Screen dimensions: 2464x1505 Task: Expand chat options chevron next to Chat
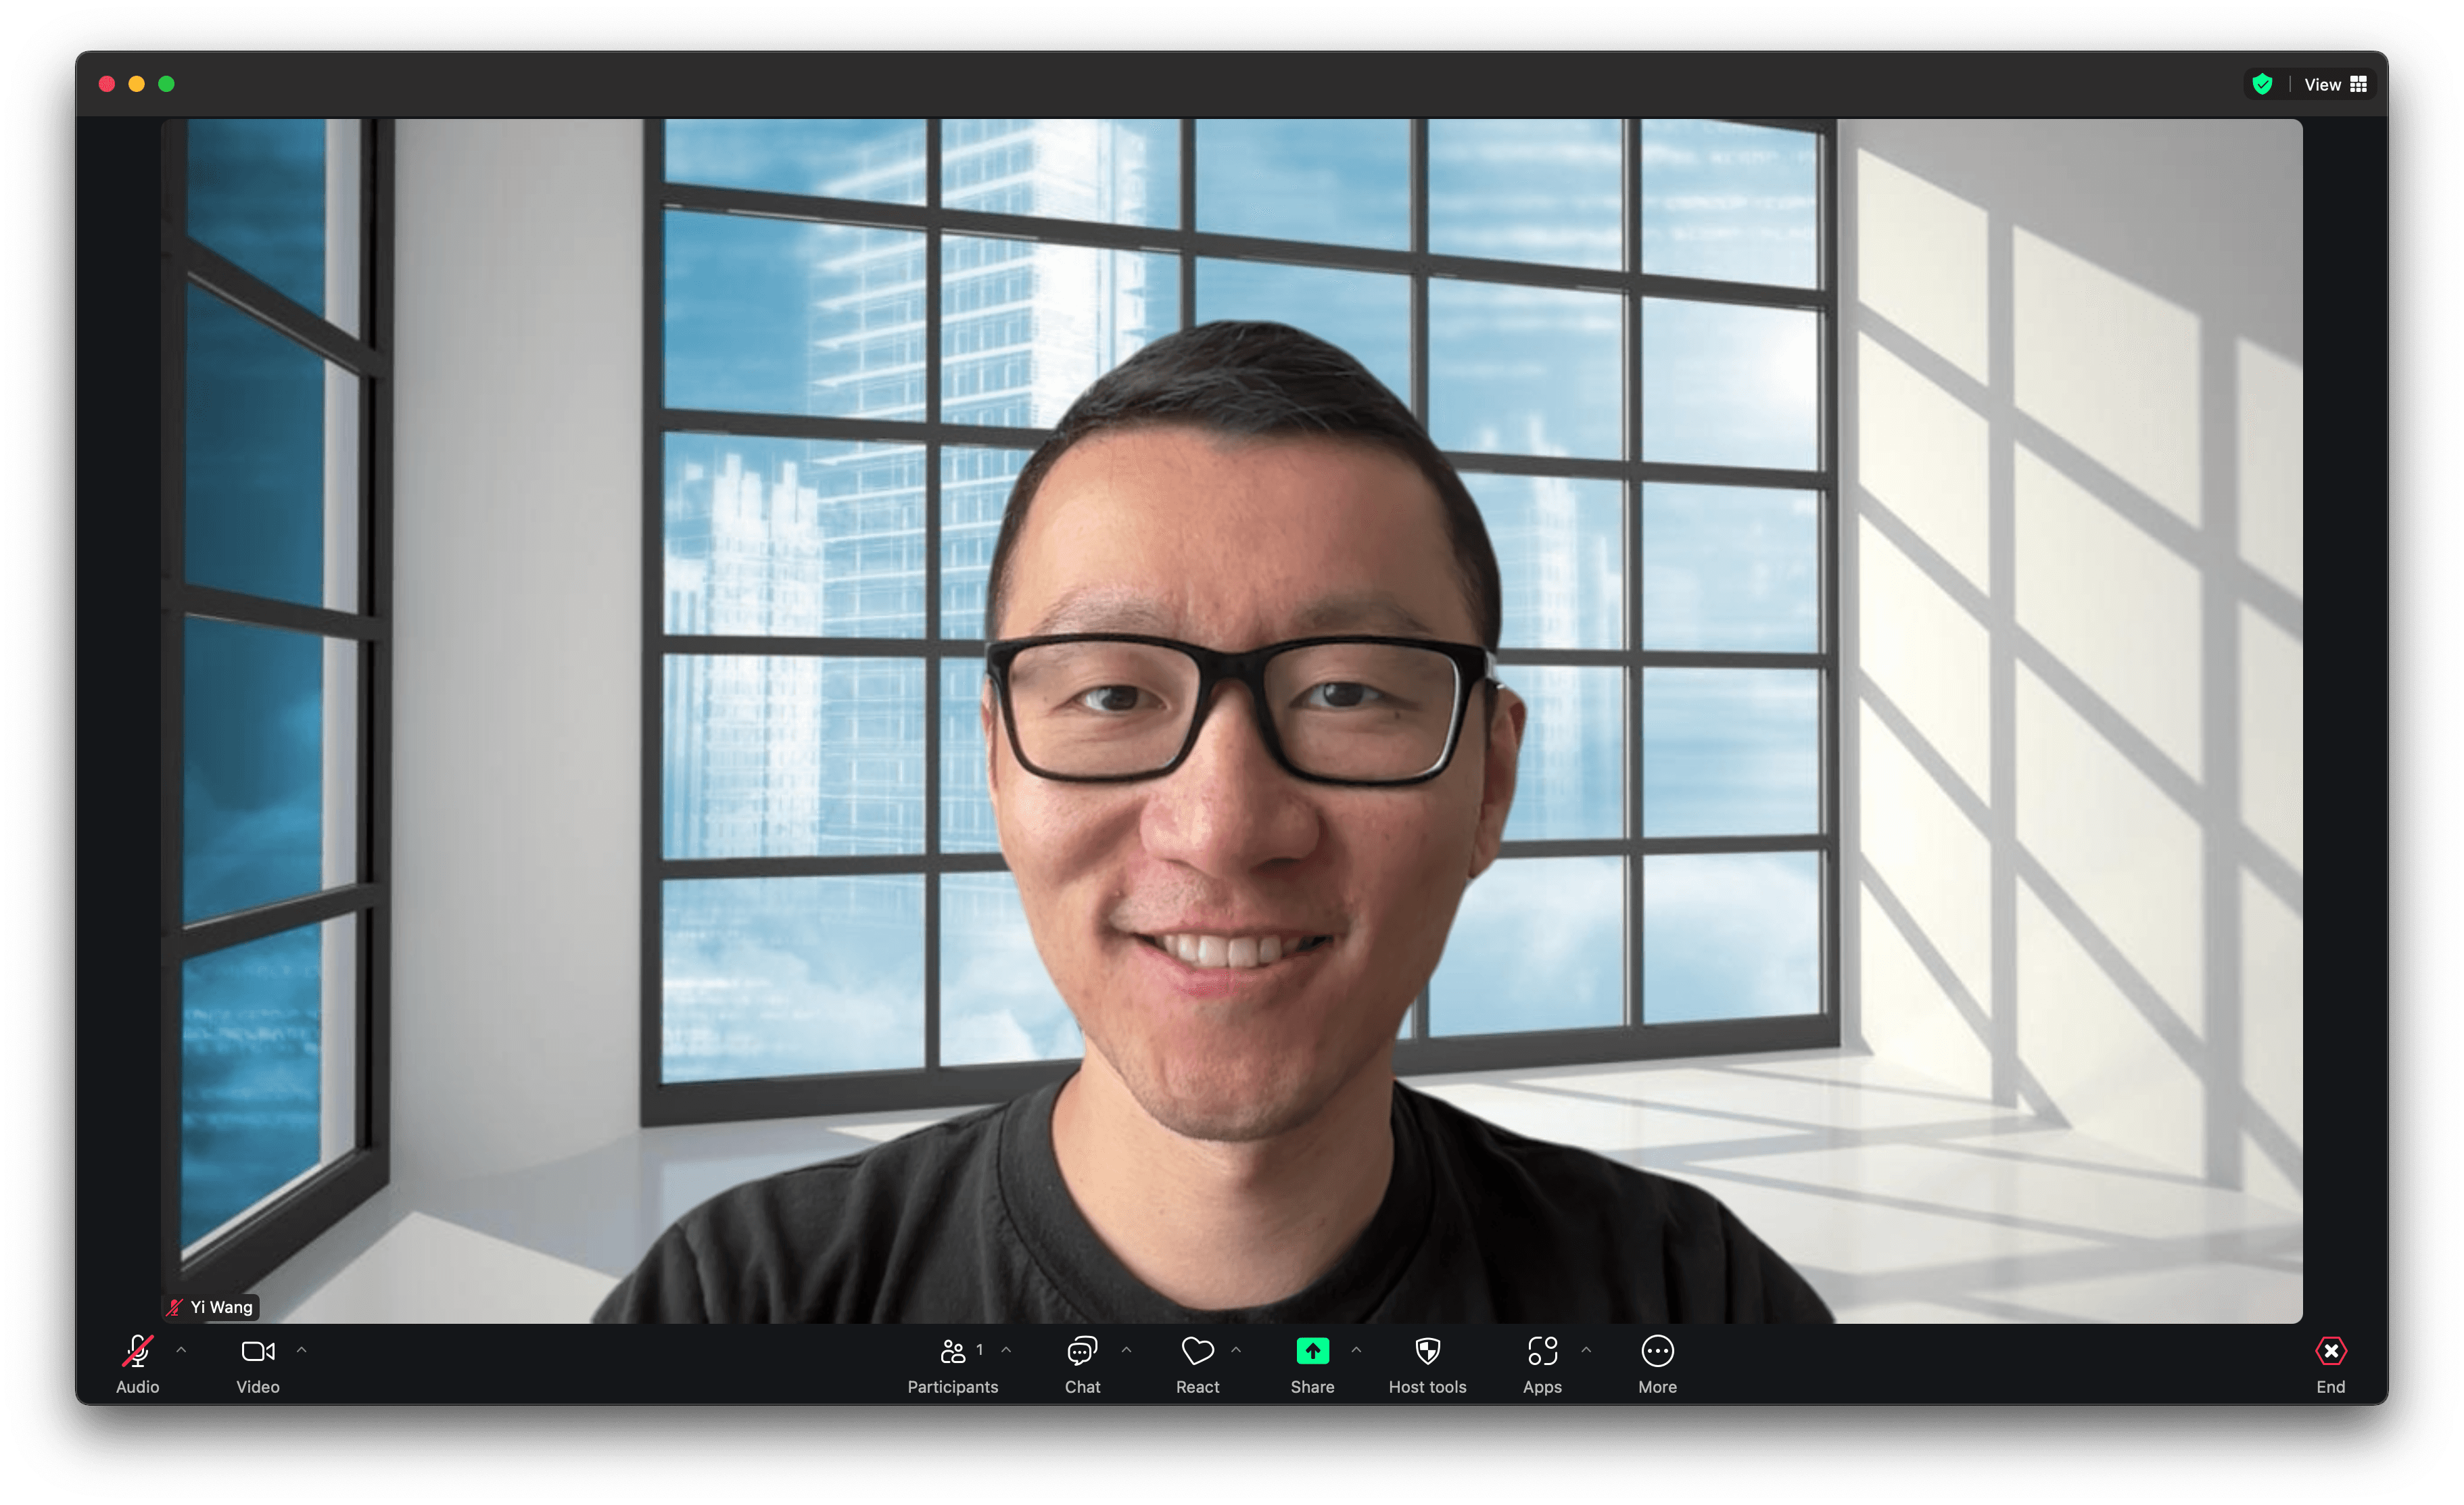[1126, 1350]
